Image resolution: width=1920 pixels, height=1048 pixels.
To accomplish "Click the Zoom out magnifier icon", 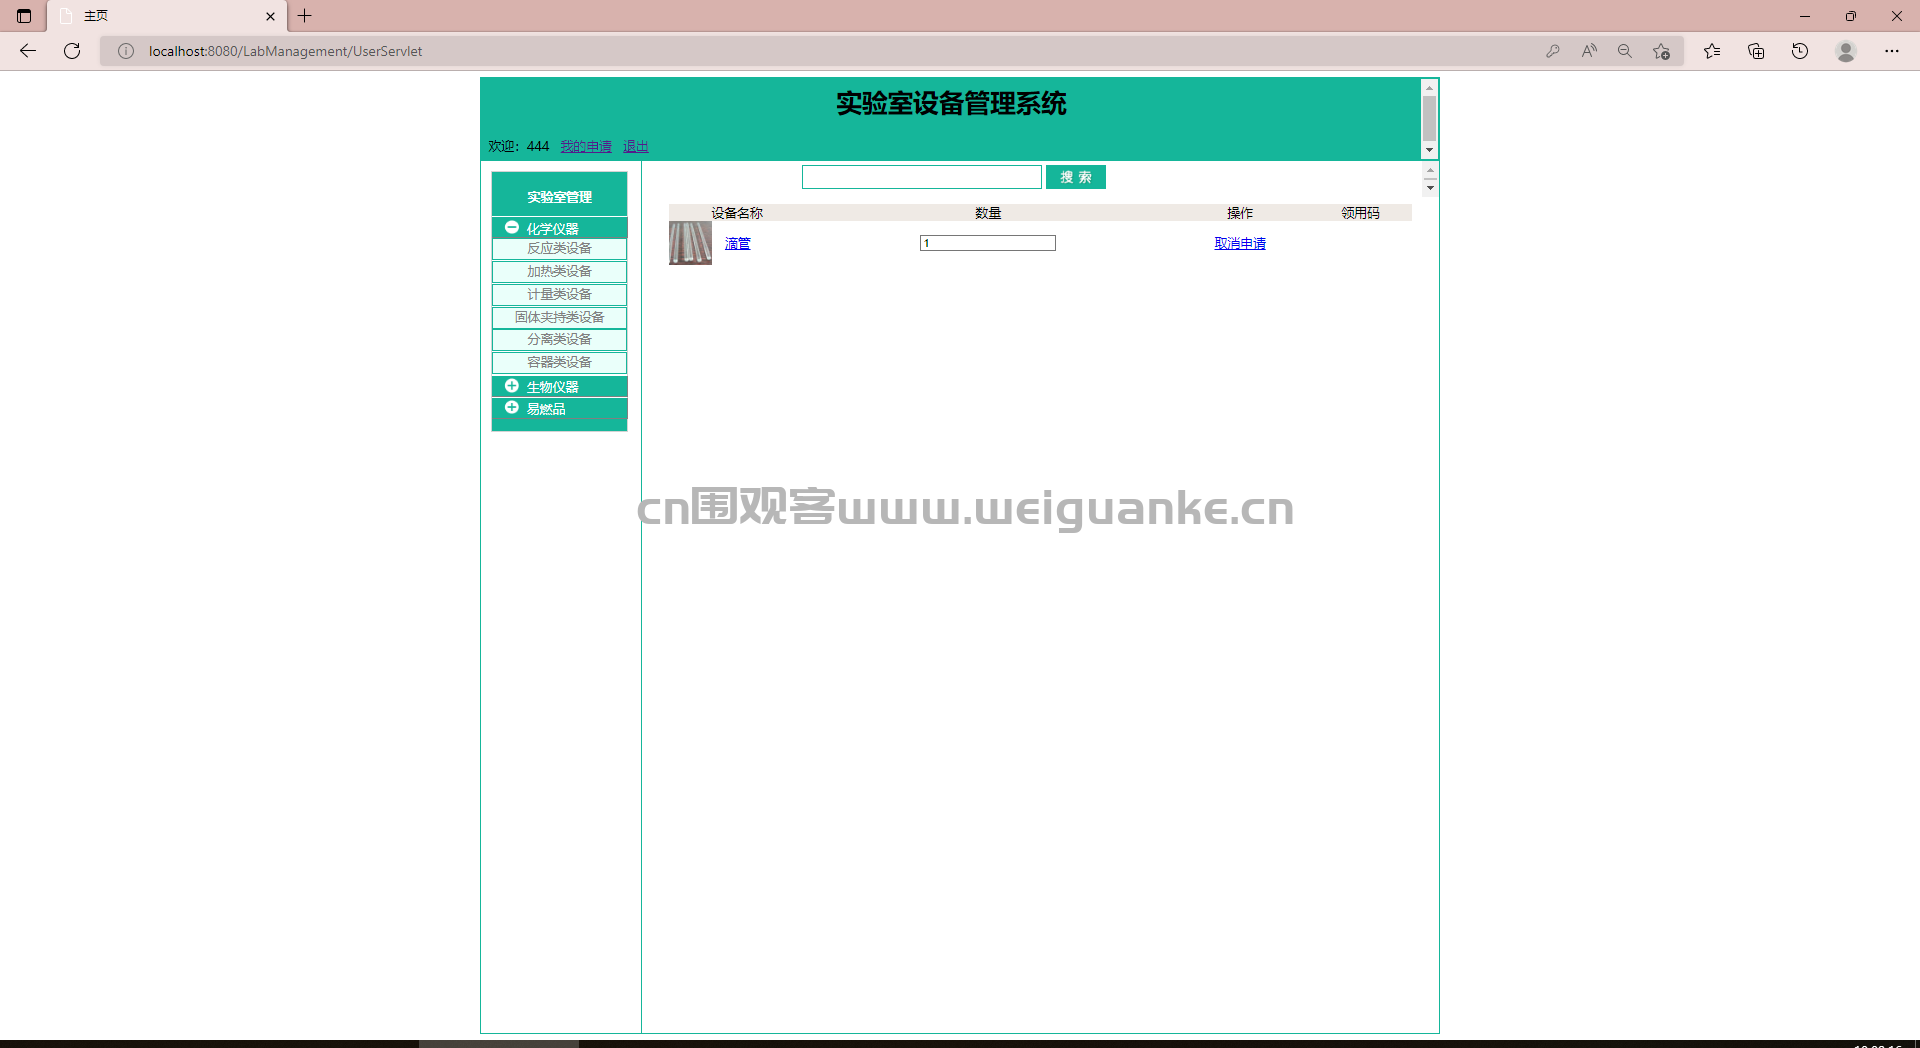I will coord(1625,51).
